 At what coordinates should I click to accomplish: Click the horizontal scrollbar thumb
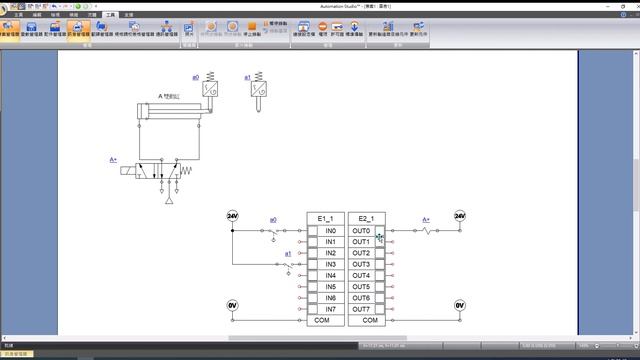(317, 338)
